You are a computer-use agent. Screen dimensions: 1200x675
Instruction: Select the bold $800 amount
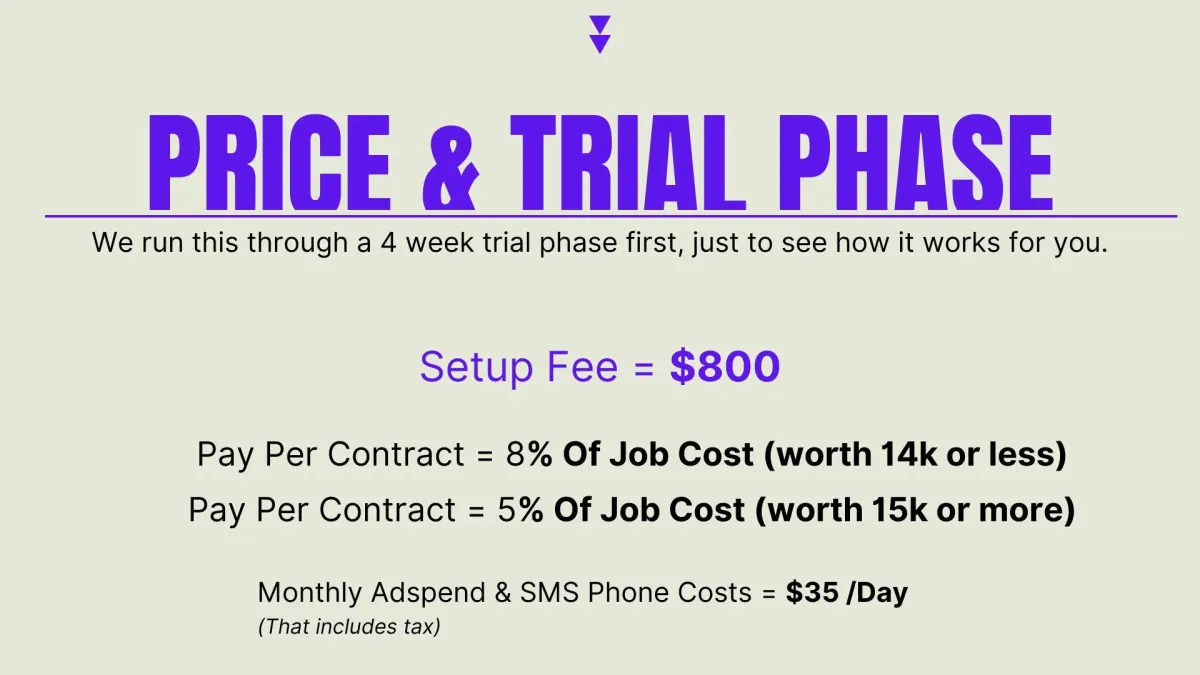pos(725,367)
